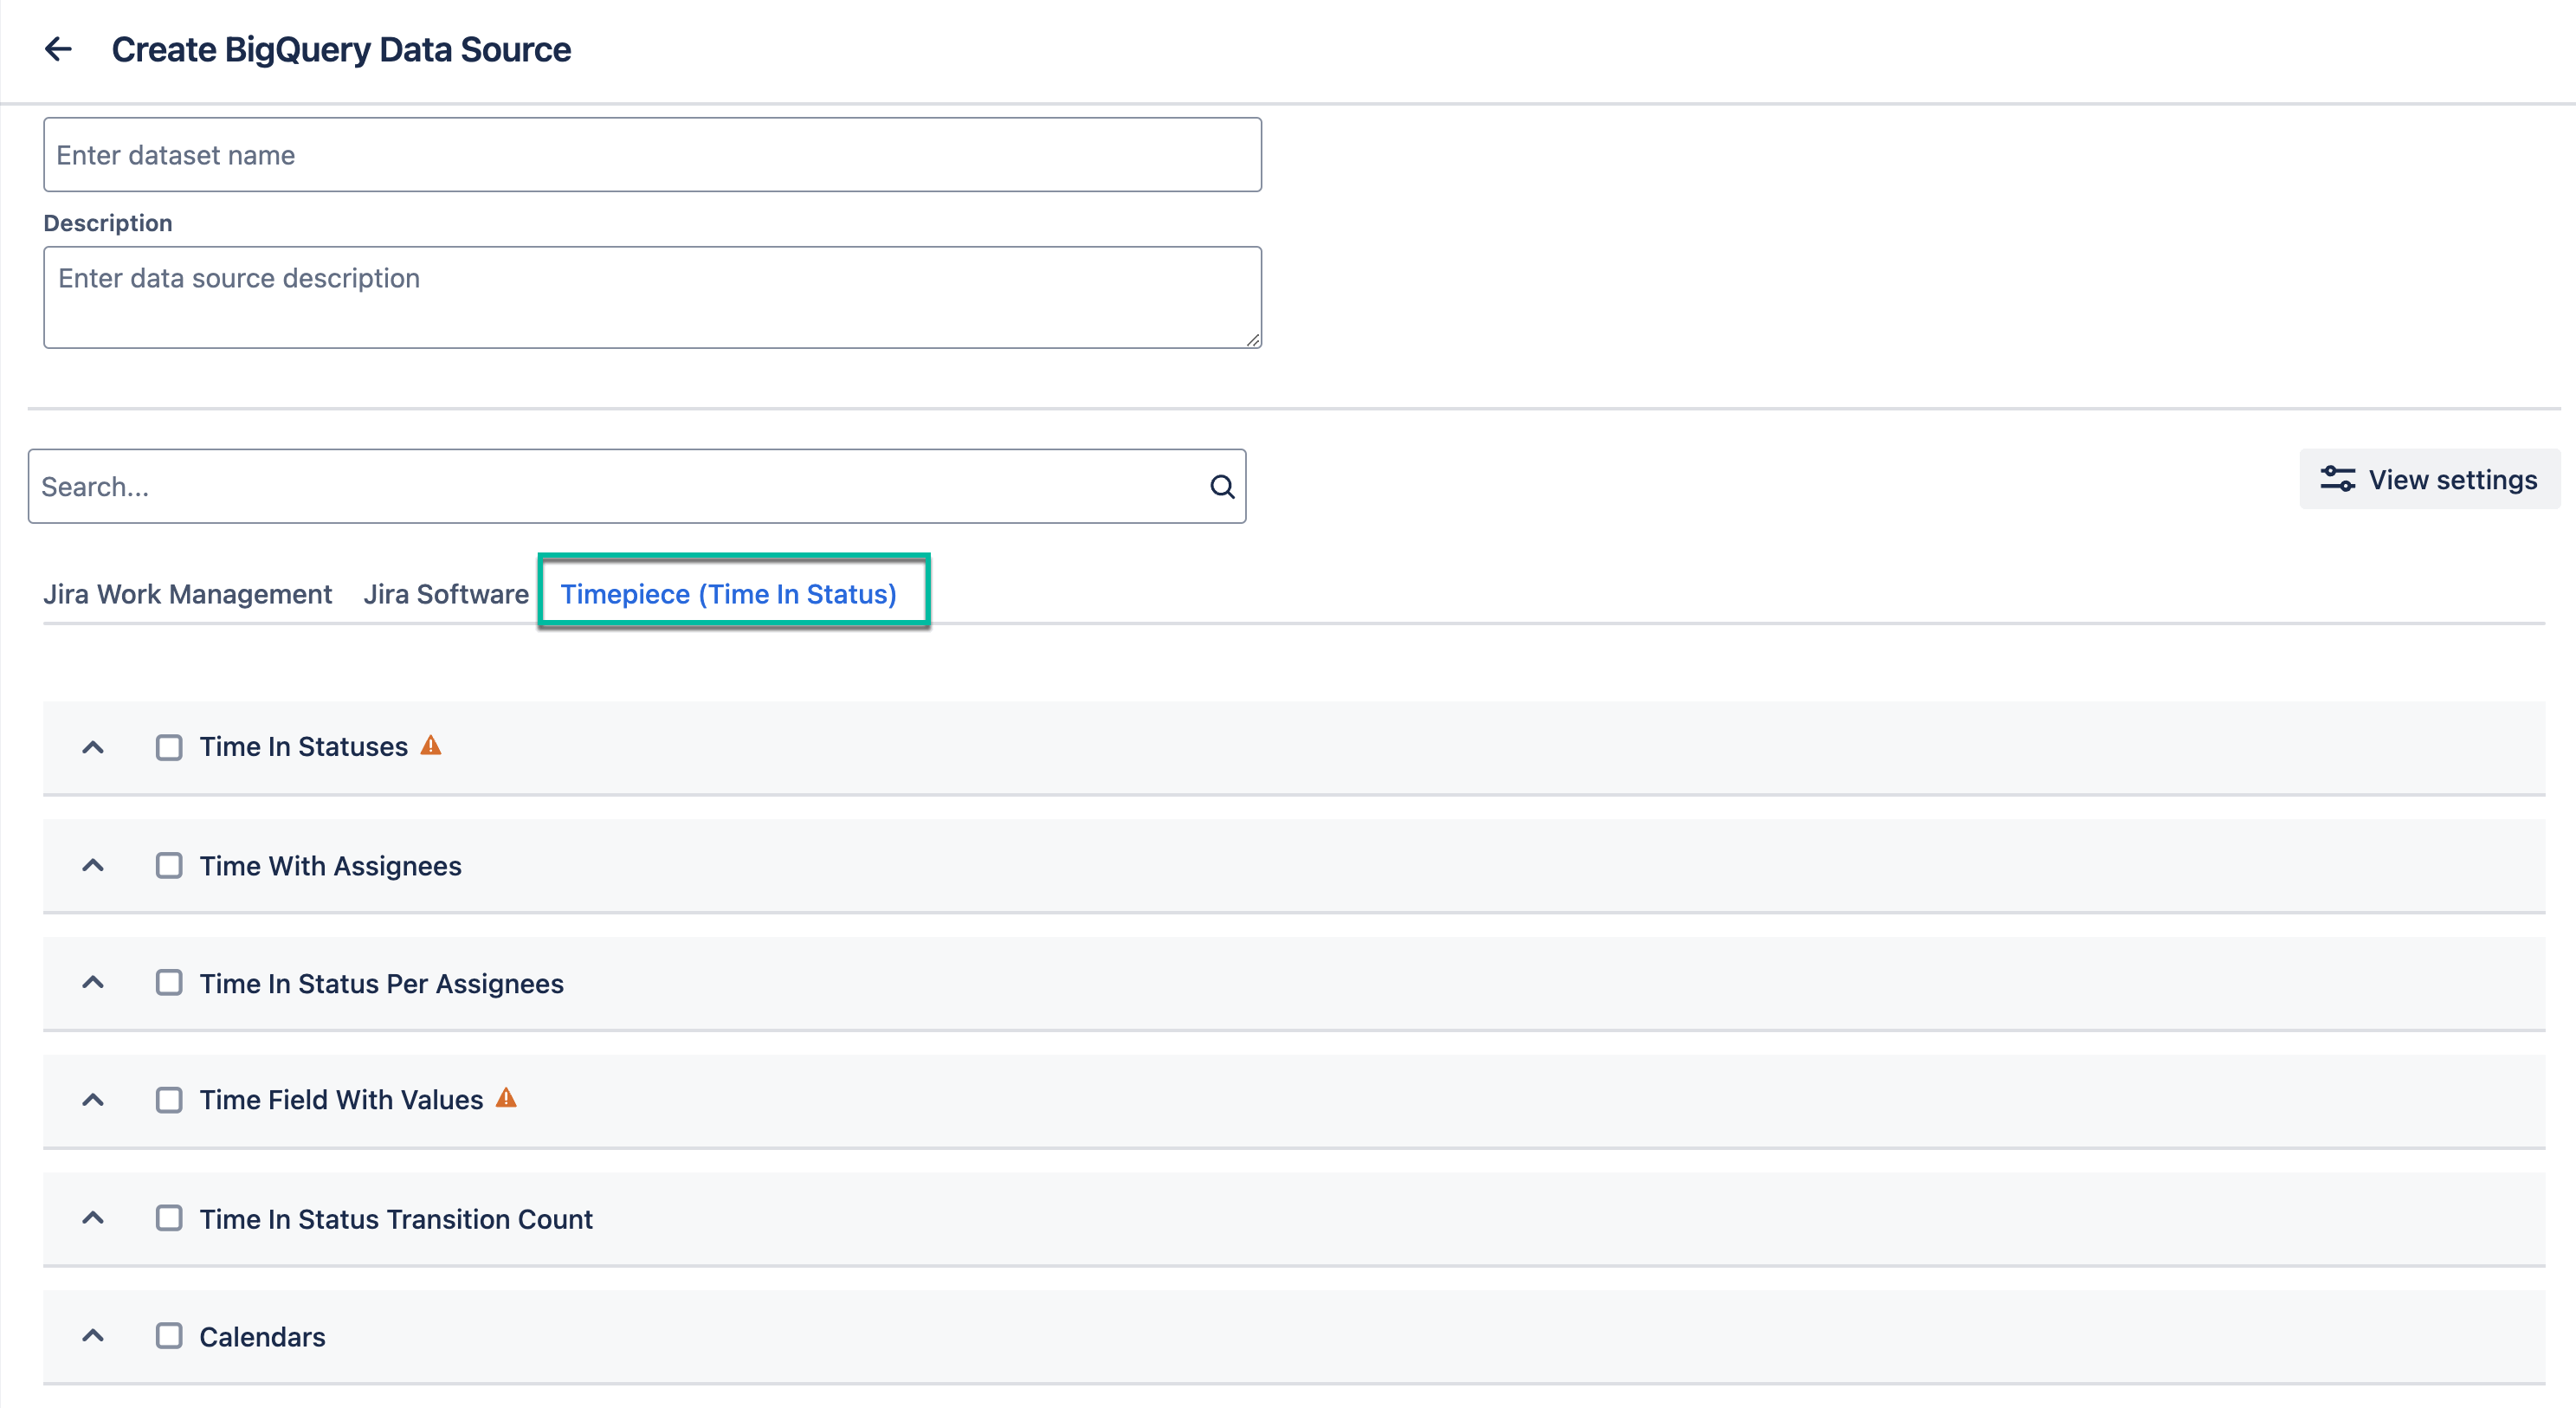Check Time In Status Transition Count
This screenshot has width=2576, height=1408.
pos(168,1218)
